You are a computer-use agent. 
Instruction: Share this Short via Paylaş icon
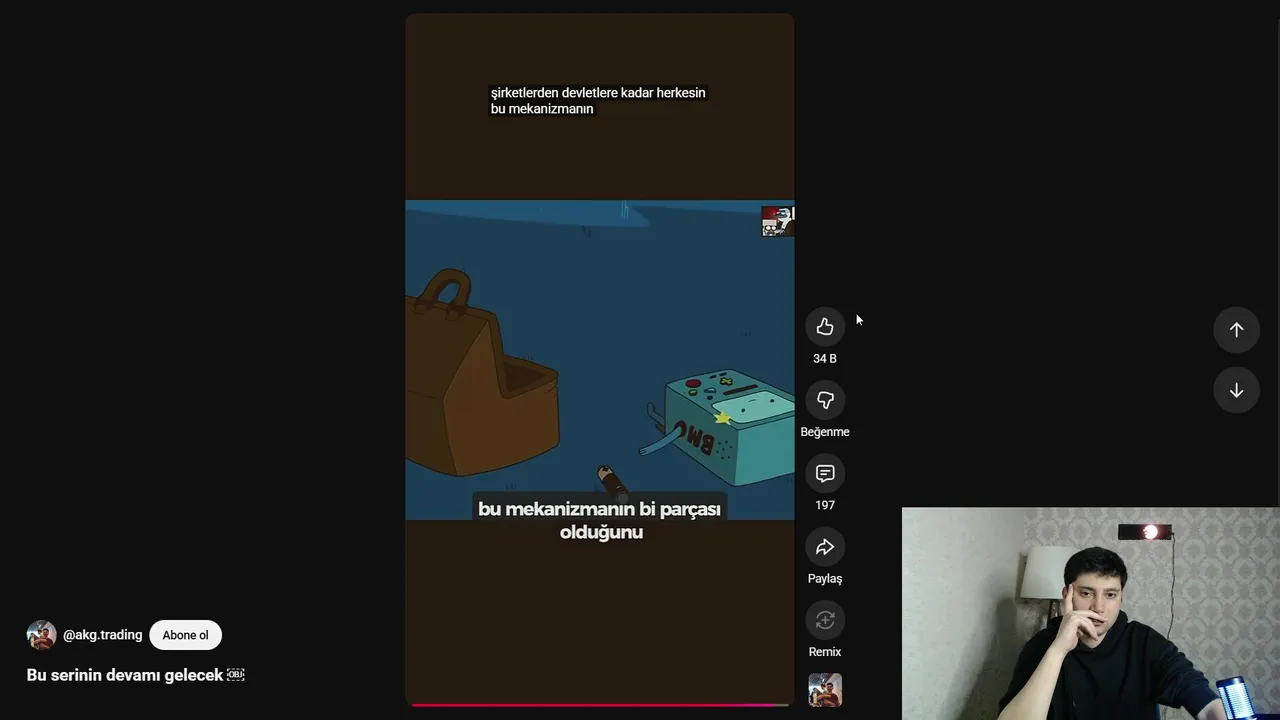point(825,547)
